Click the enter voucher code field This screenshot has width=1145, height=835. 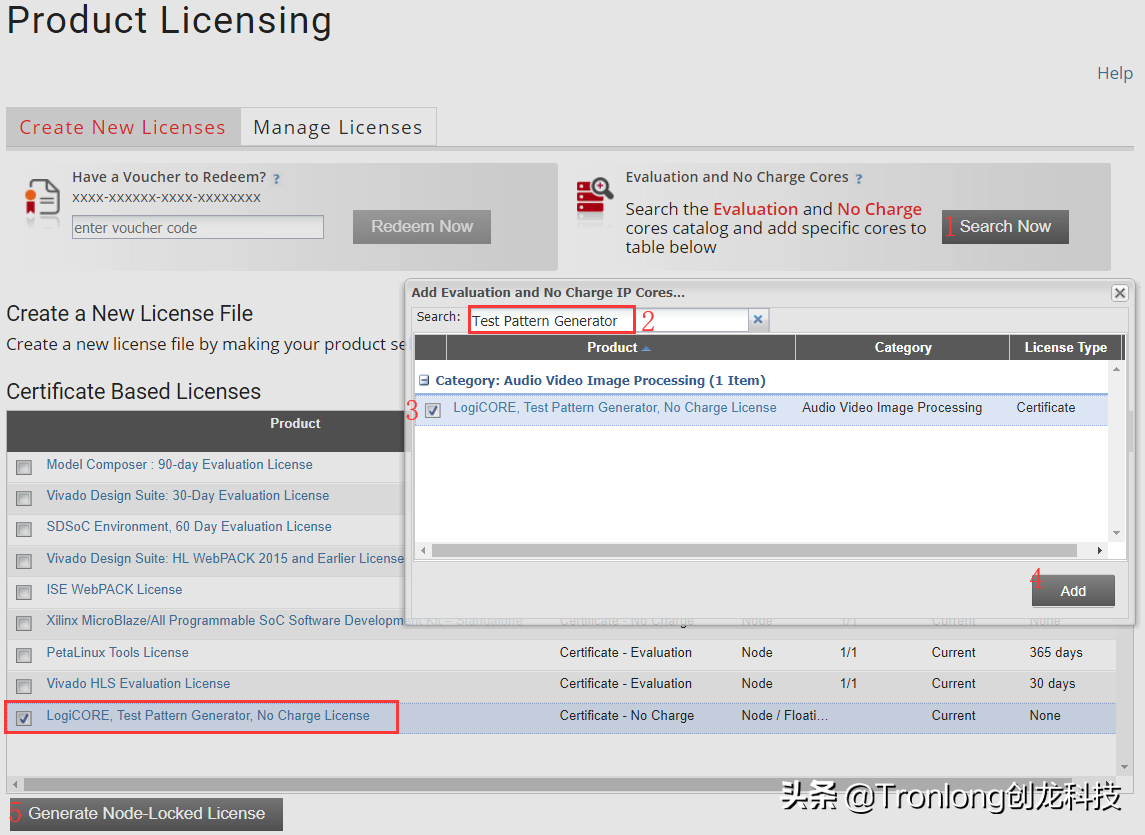198,227
